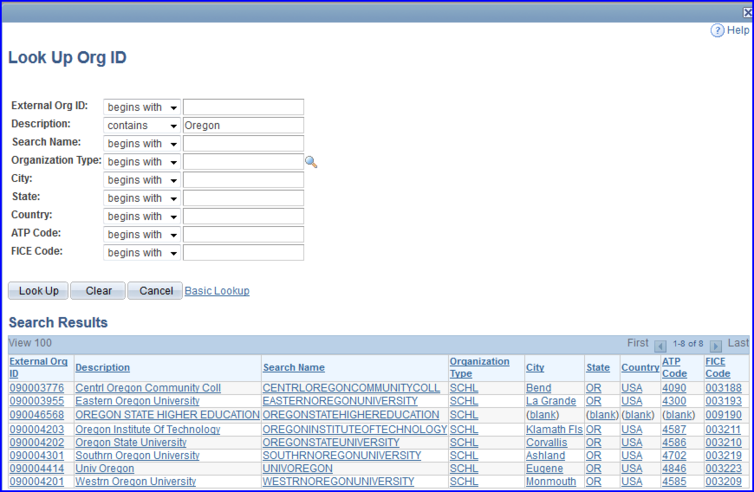754x492 pixels.
Task: Show previous results with left arrow
Action: (660, 345)
